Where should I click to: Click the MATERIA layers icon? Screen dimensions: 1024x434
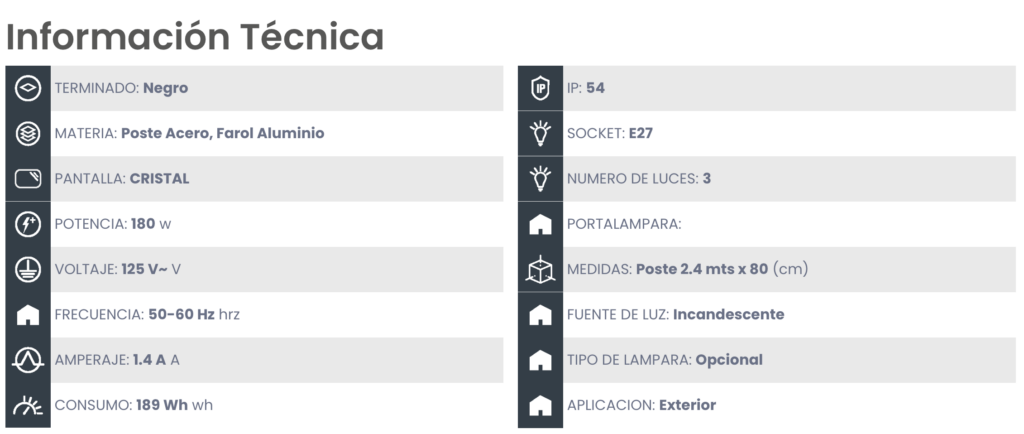pos(27,133)
